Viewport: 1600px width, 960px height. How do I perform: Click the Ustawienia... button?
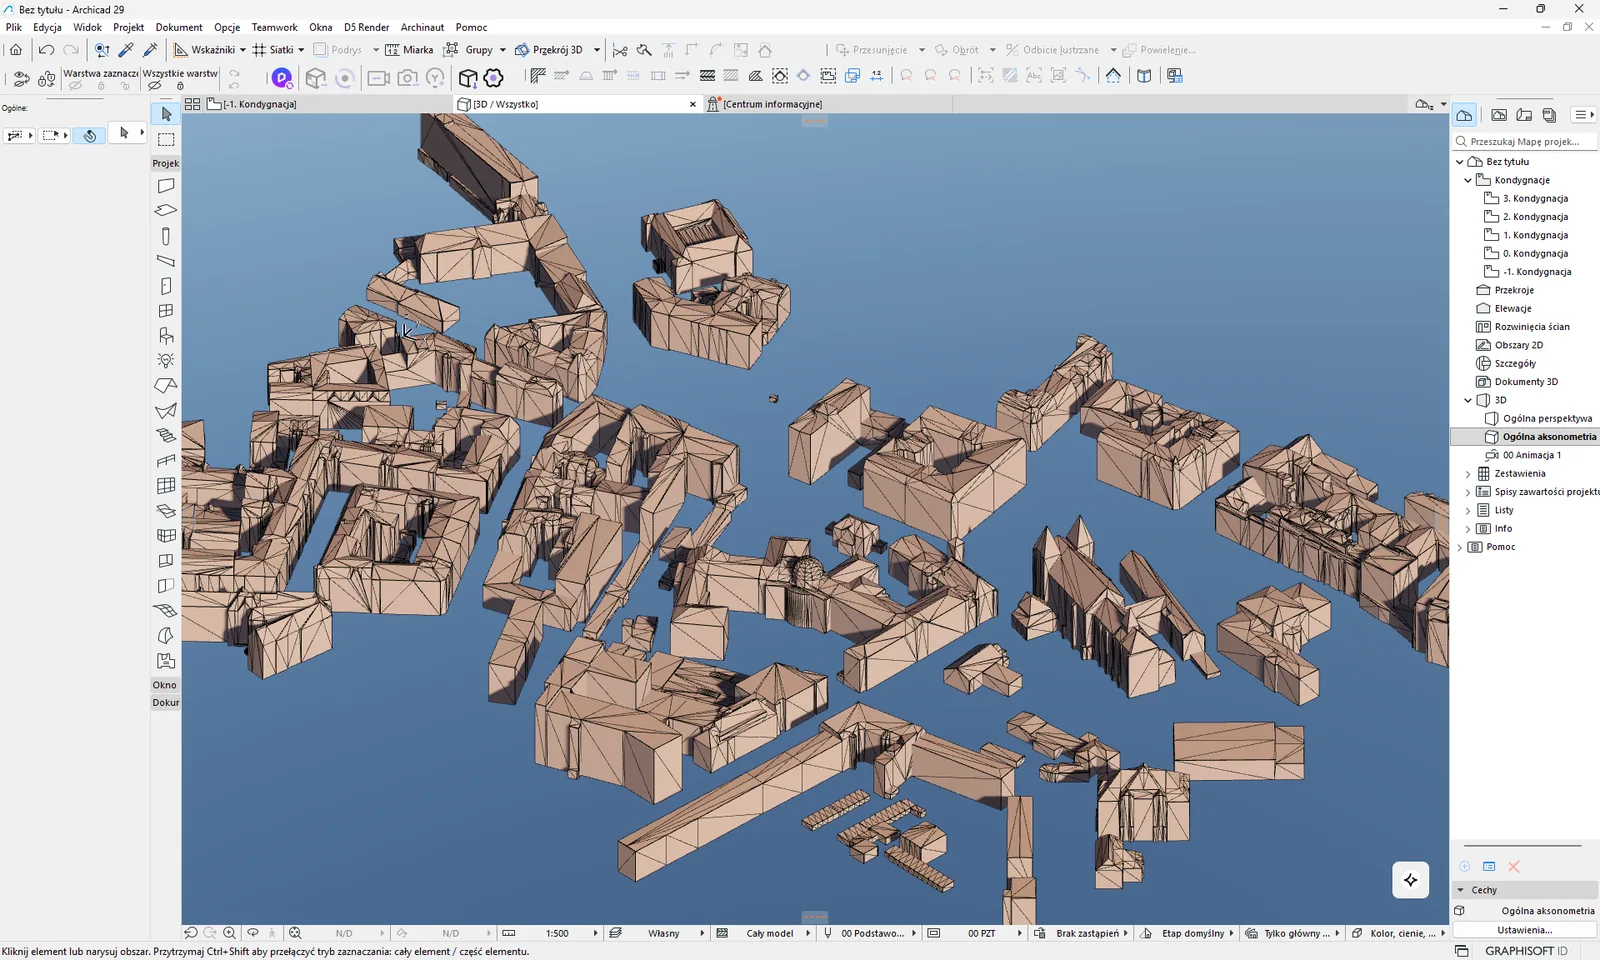coord(1524,930)
